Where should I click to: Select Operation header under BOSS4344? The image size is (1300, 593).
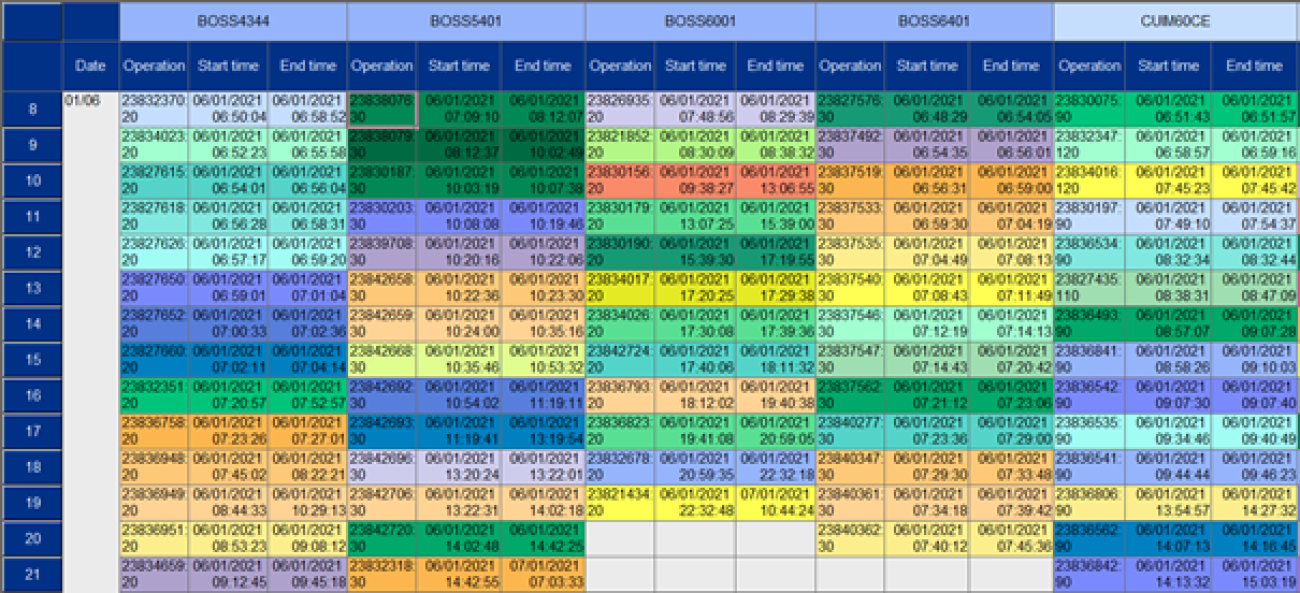point(154,66)
